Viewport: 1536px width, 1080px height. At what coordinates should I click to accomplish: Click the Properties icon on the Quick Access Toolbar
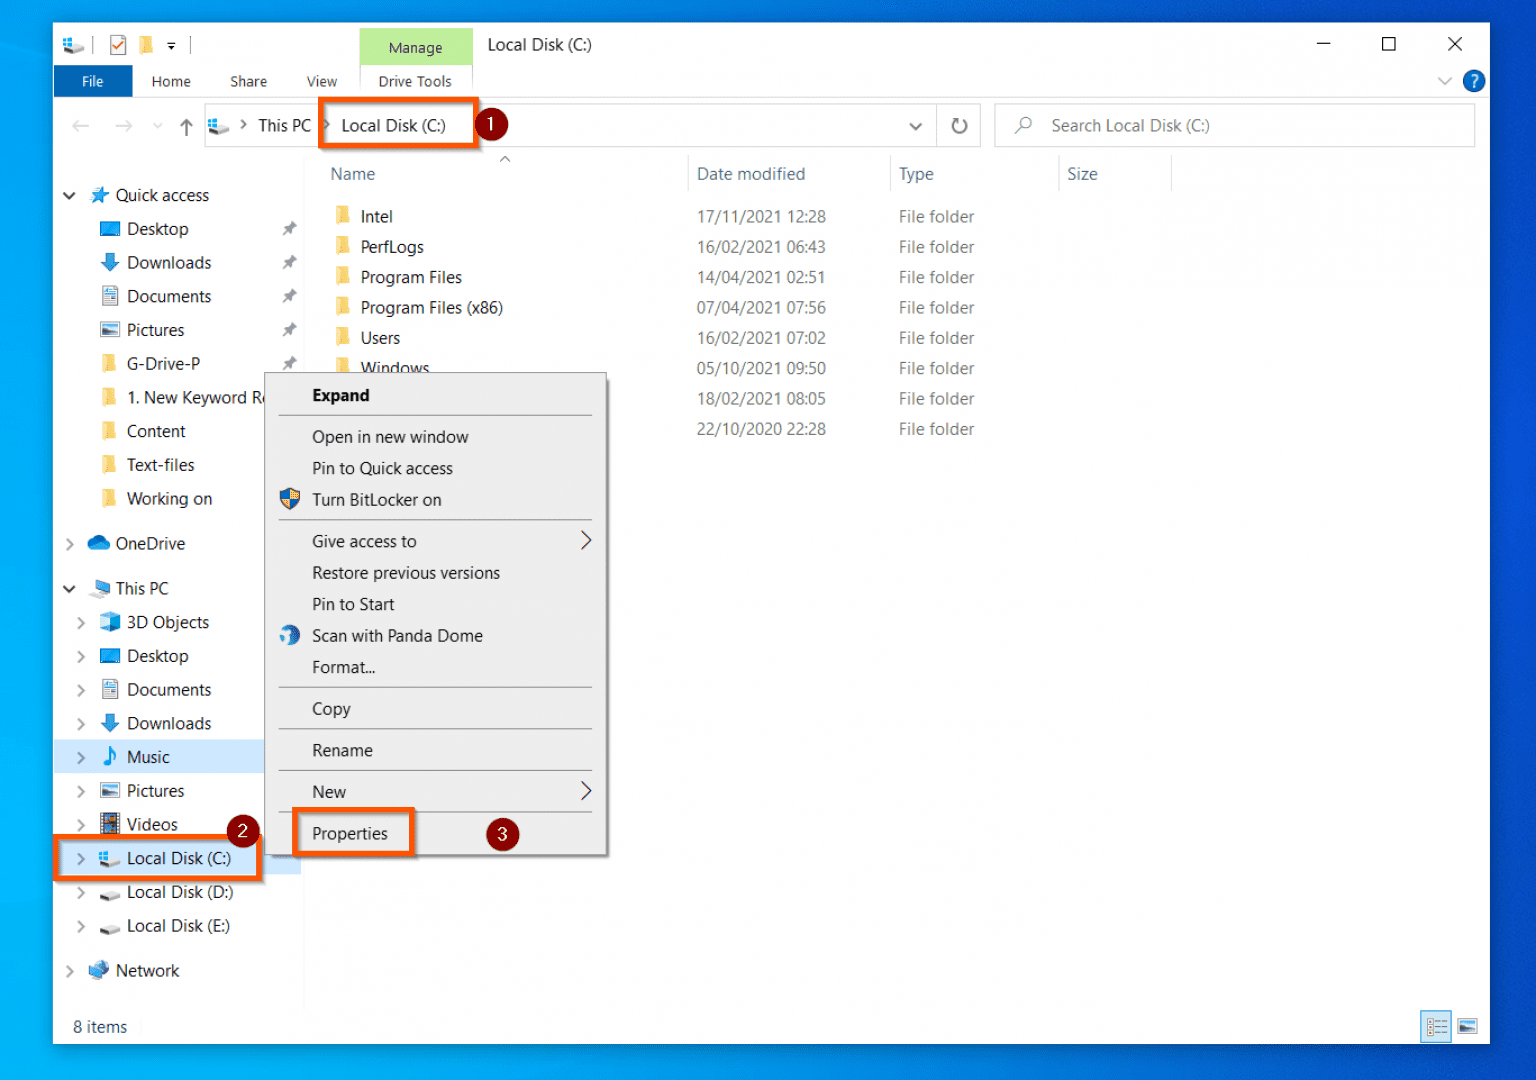coord(118,45)
